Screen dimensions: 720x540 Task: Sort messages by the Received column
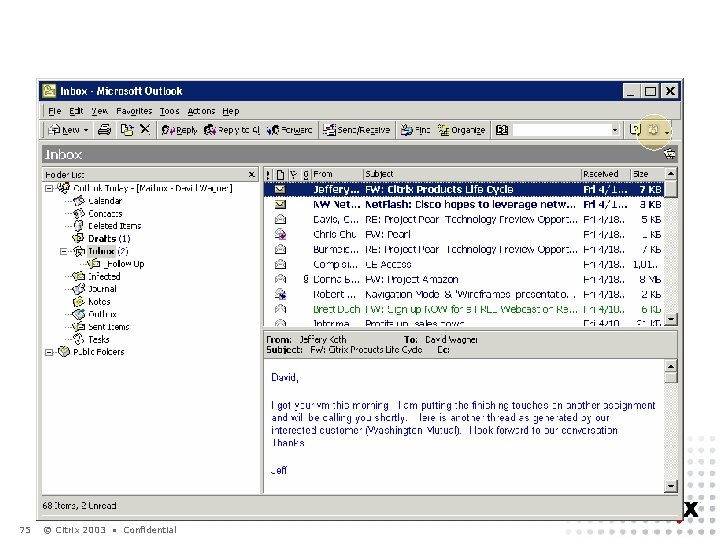point(606,174)
